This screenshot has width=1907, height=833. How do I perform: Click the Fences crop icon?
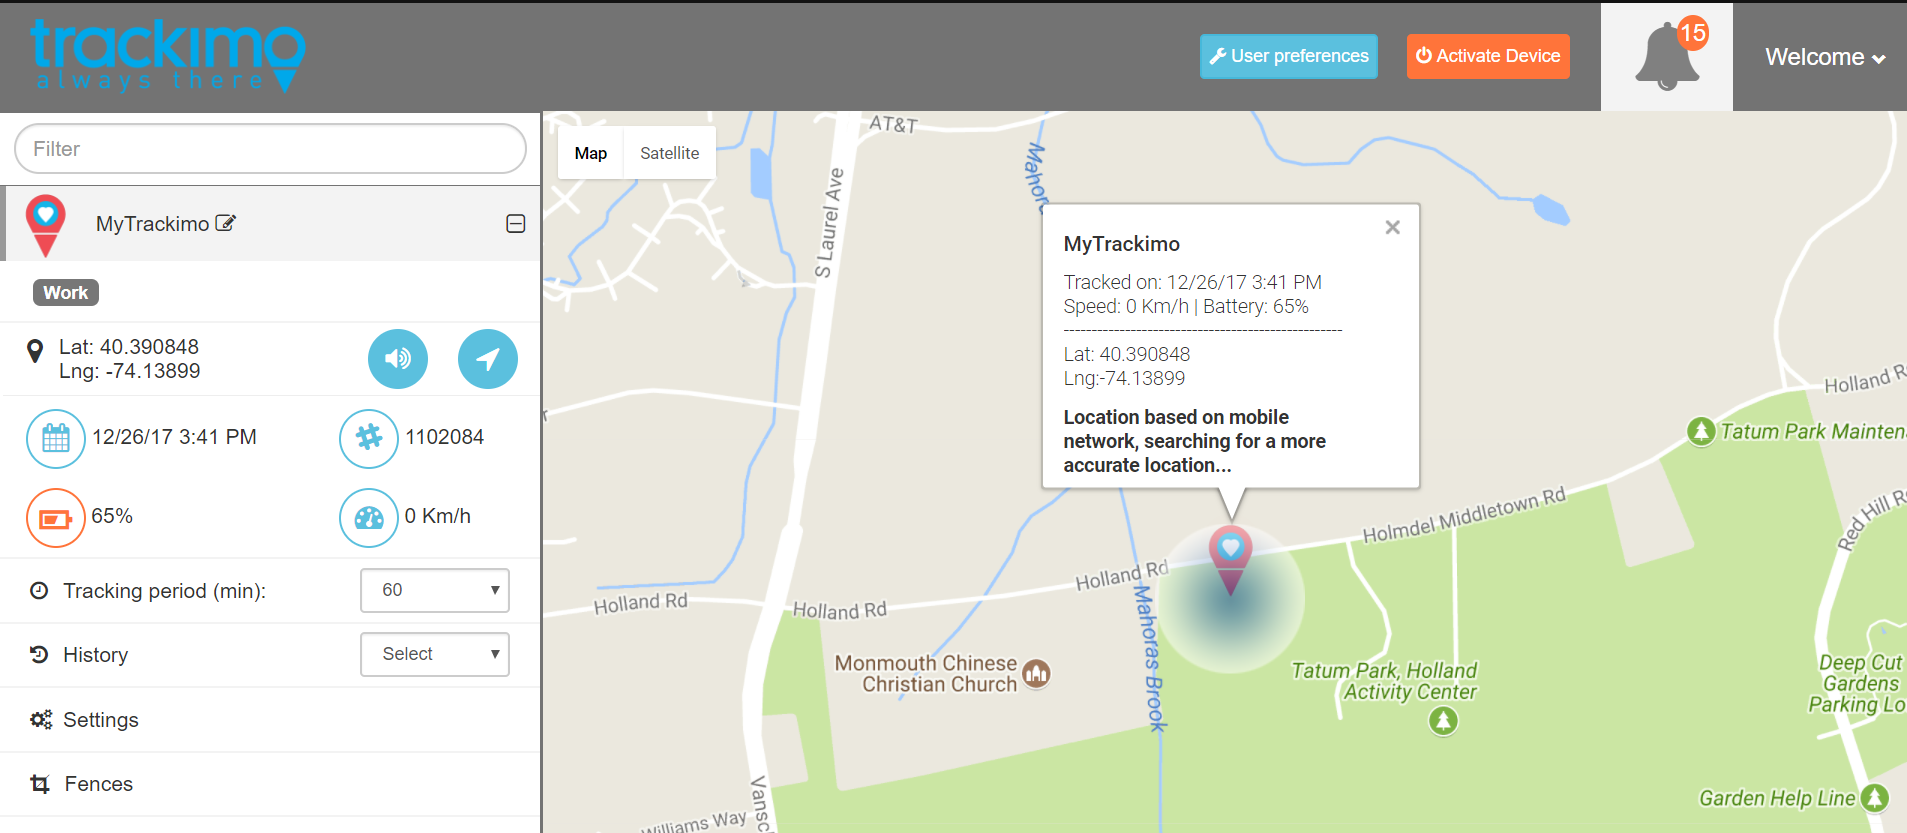(x=40, y=784)
